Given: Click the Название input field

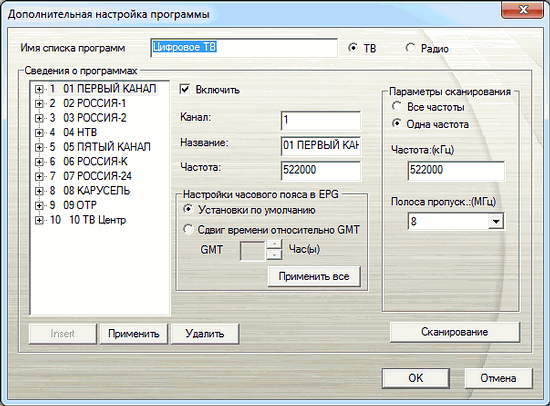Looking at the screenshot, I should [x=321, y=146].
